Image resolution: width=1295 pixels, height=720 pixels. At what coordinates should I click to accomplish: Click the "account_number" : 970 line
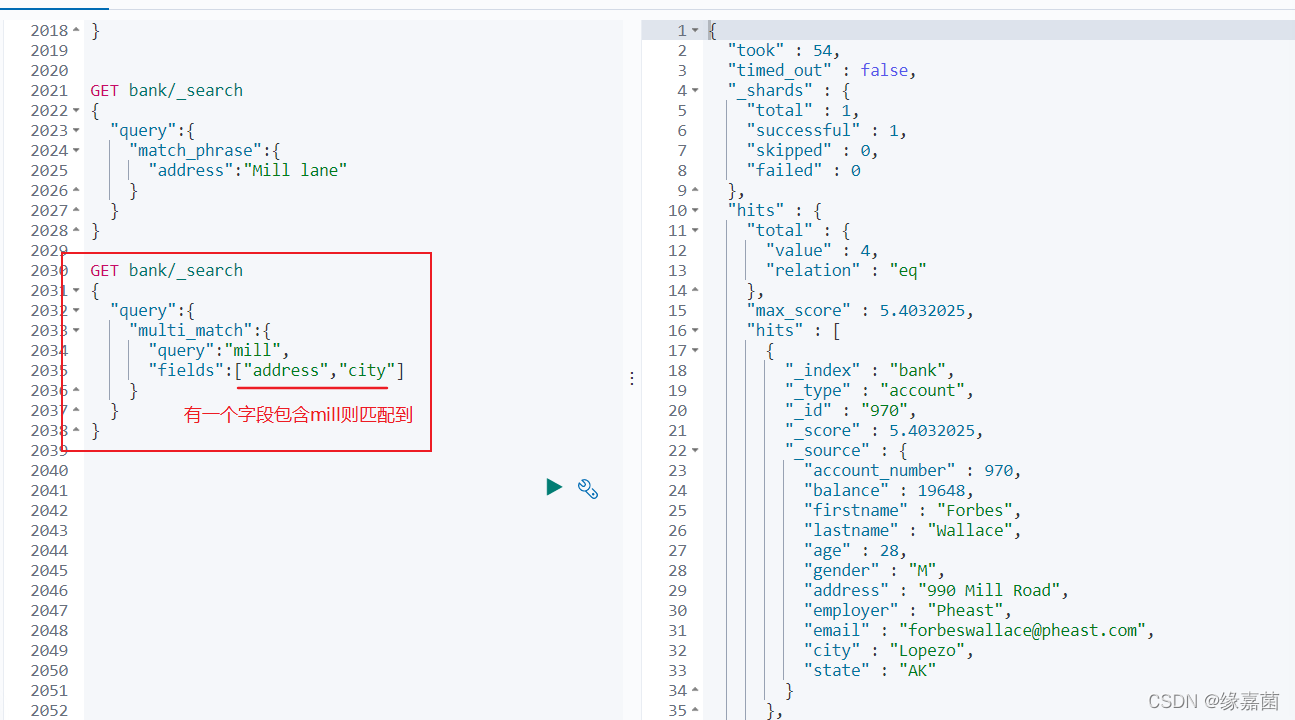pyautogui.click(x=912, y=470)
